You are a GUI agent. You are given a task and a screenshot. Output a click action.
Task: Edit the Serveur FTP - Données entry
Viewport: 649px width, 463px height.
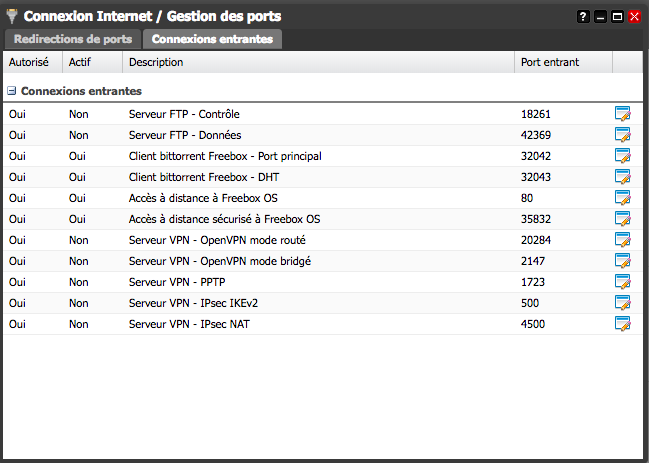click(x=623, y=135)
